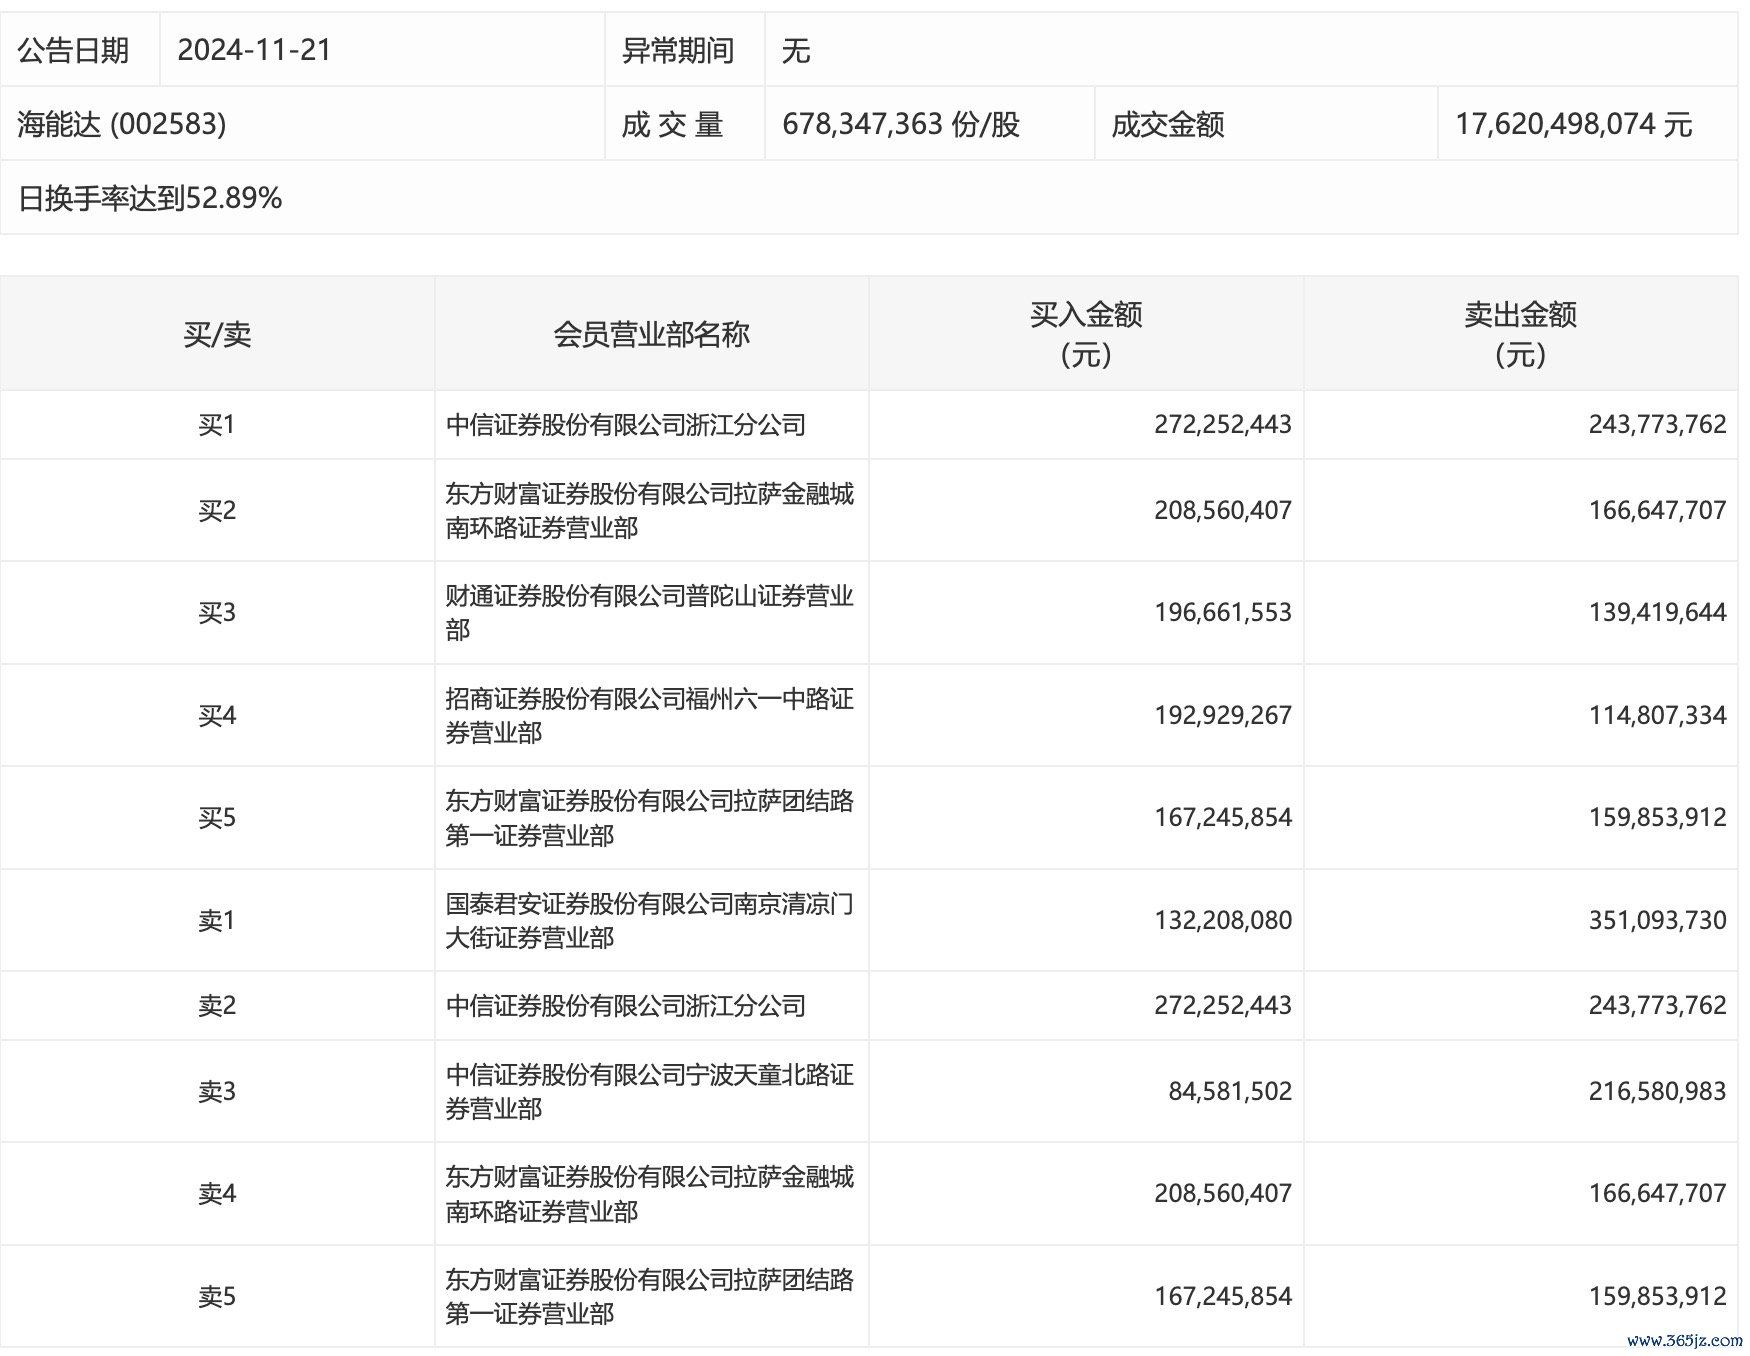Select sell amount 159,853,912 in 买5 row

(1658, 817)
